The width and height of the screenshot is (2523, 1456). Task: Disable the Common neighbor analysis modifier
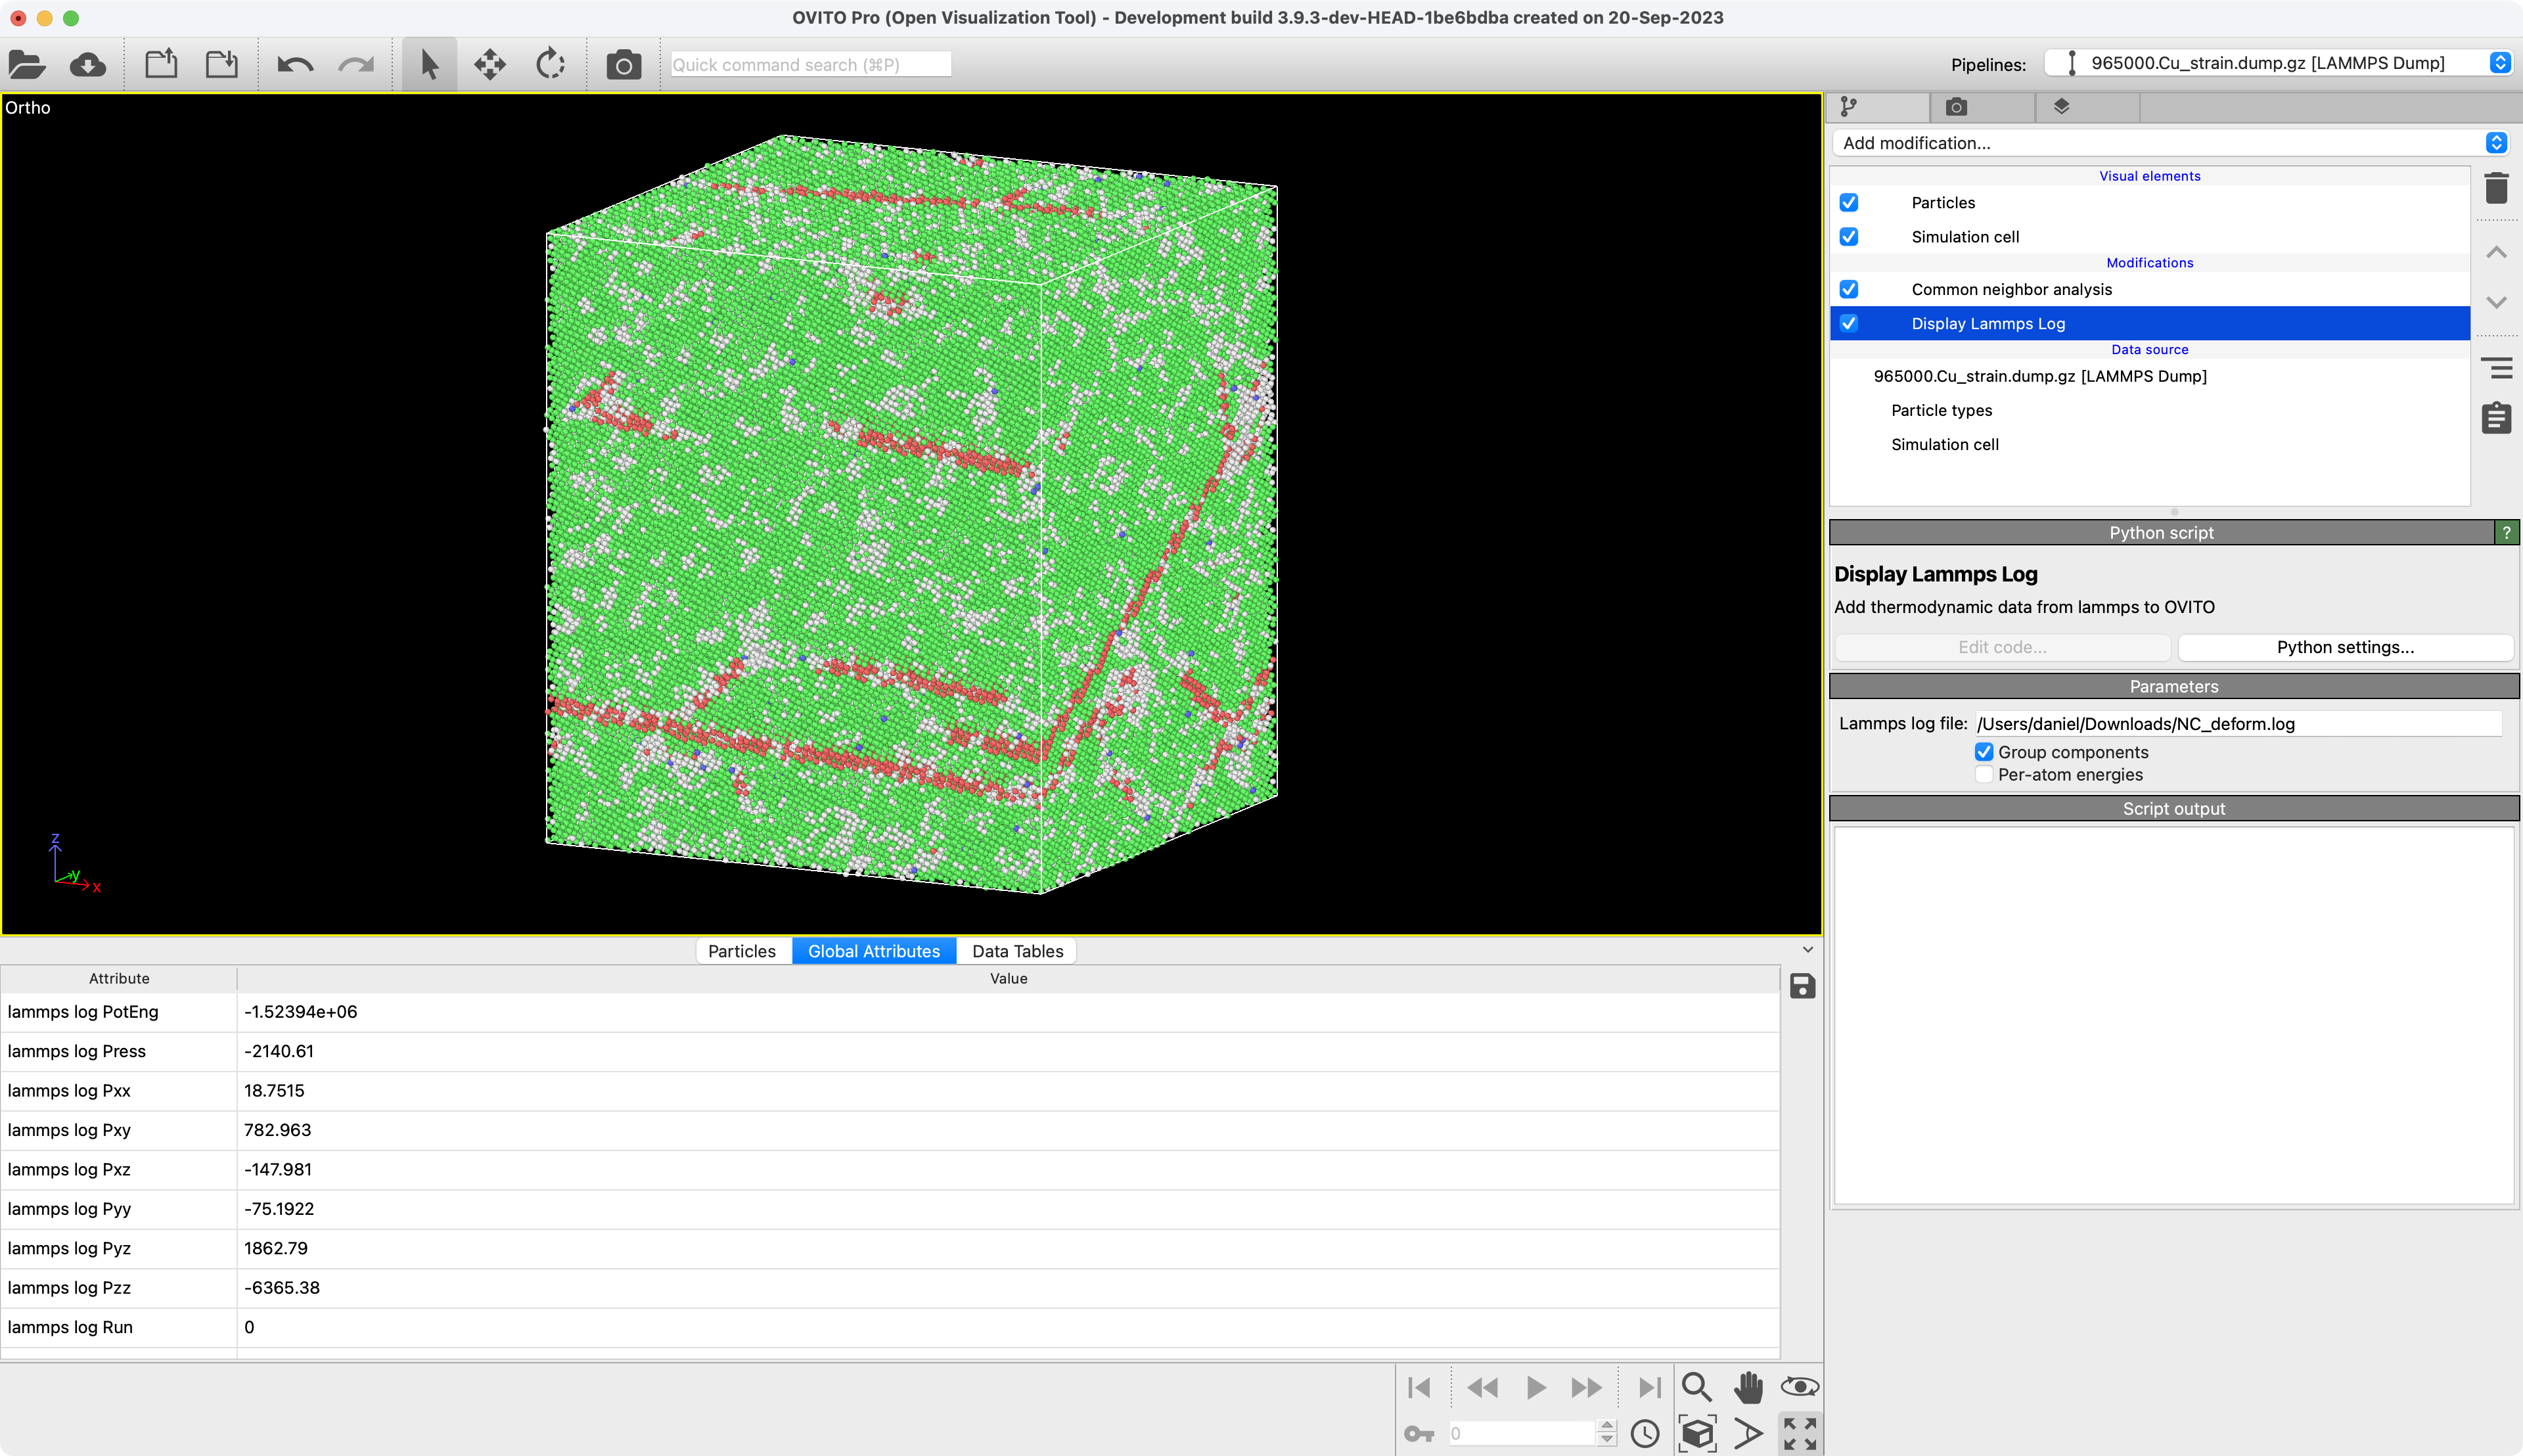(1849, 289)
